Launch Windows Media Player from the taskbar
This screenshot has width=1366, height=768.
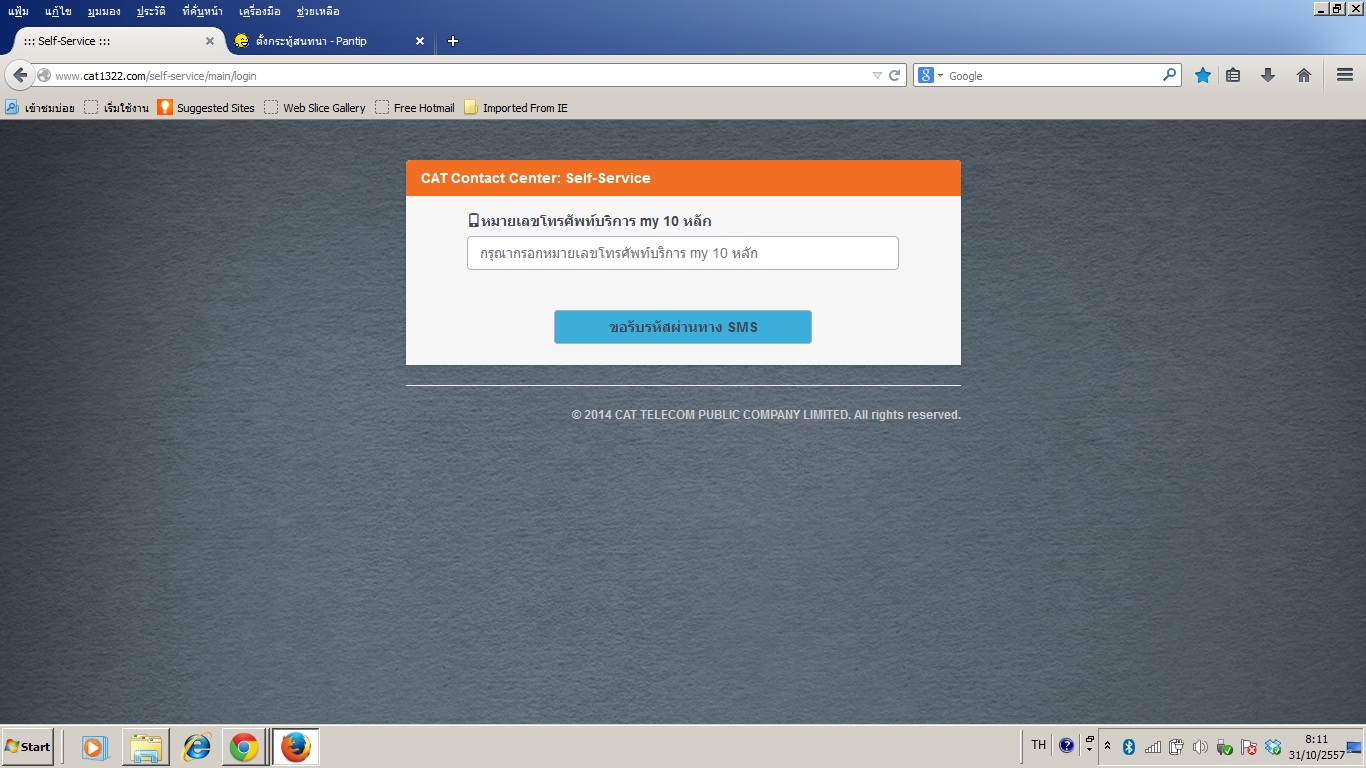tap(95, 747)
